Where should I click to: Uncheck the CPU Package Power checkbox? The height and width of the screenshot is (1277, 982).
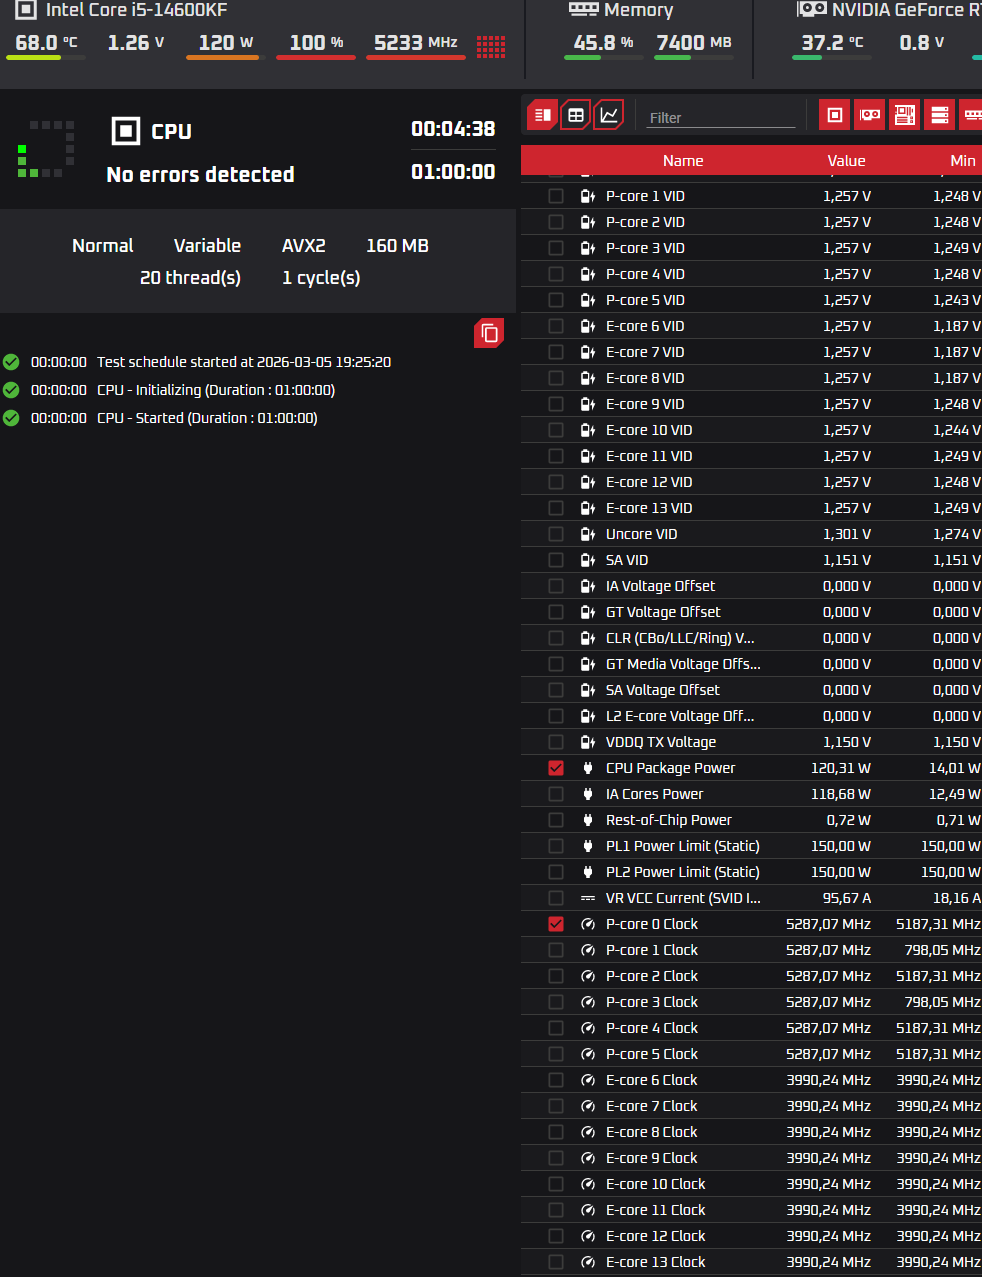pos(556,768)
